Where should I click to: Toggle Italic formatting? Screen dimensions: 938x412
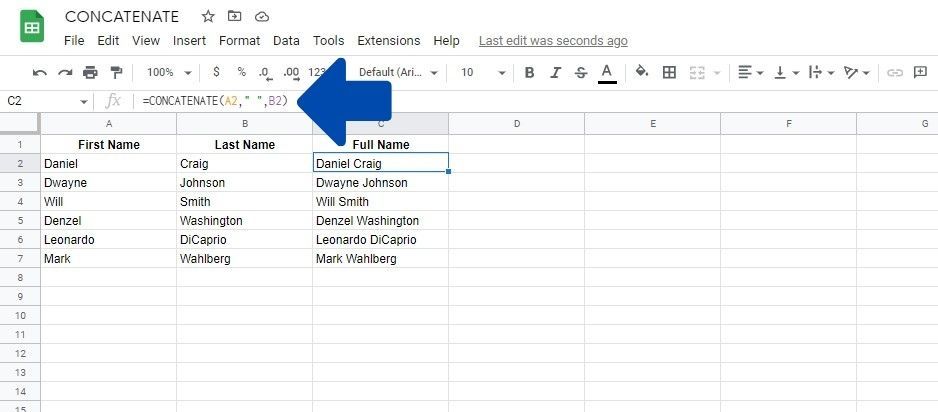click(555, 72)
